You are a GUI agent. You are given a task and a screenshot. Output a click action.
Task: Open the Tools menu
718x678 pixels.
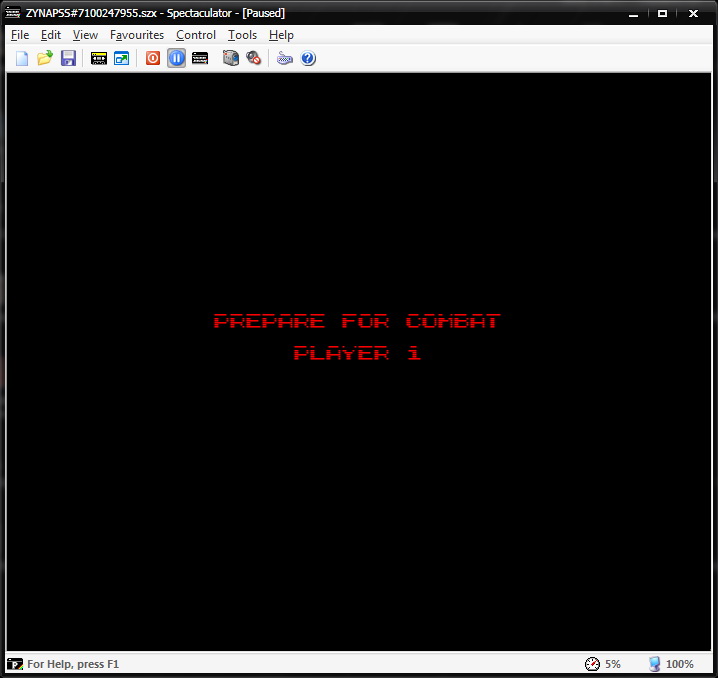(x=242, y=35)
